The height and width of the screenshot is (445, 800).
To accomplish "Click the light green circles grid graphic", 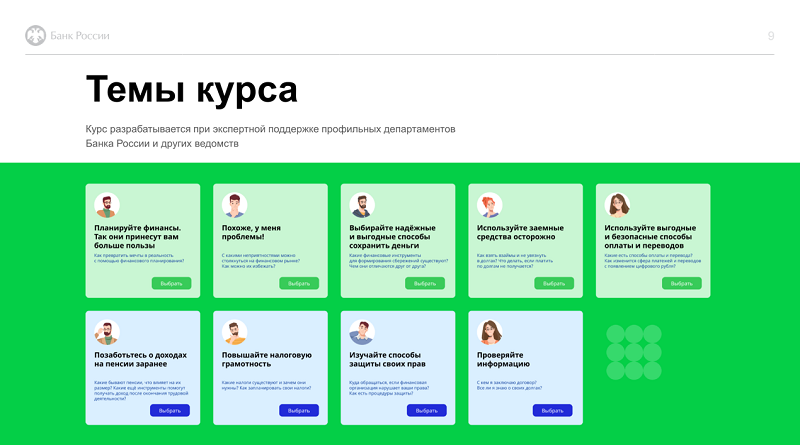I will (633, 353).
